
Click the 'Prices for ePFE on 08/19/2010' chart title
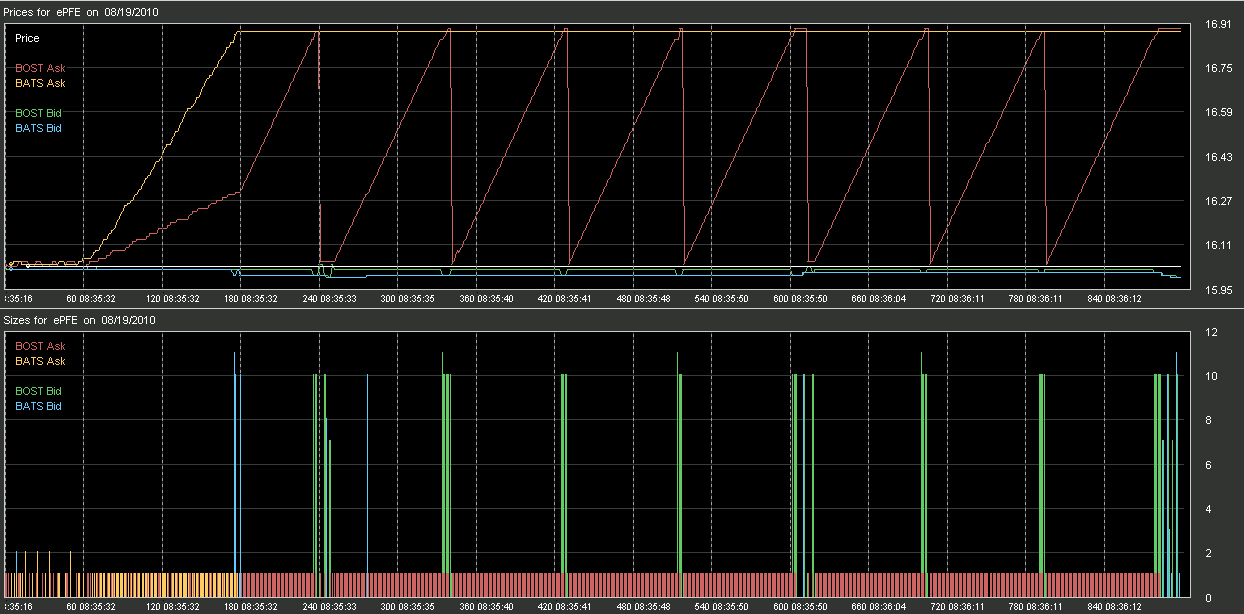81,12
